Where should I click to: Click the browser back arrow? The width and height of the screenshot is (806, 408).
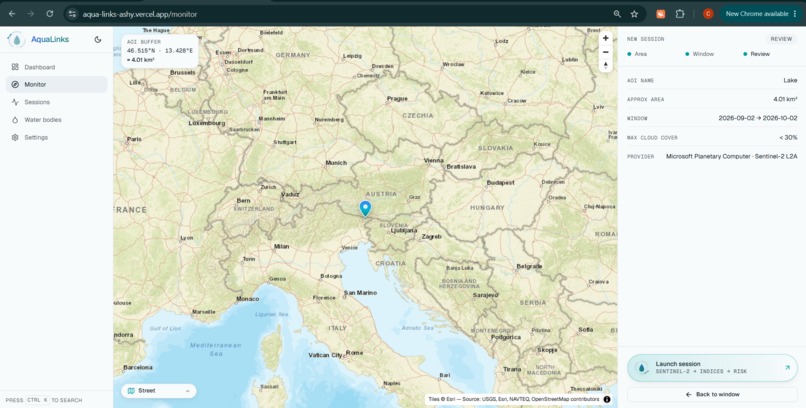tap(12, 14)
